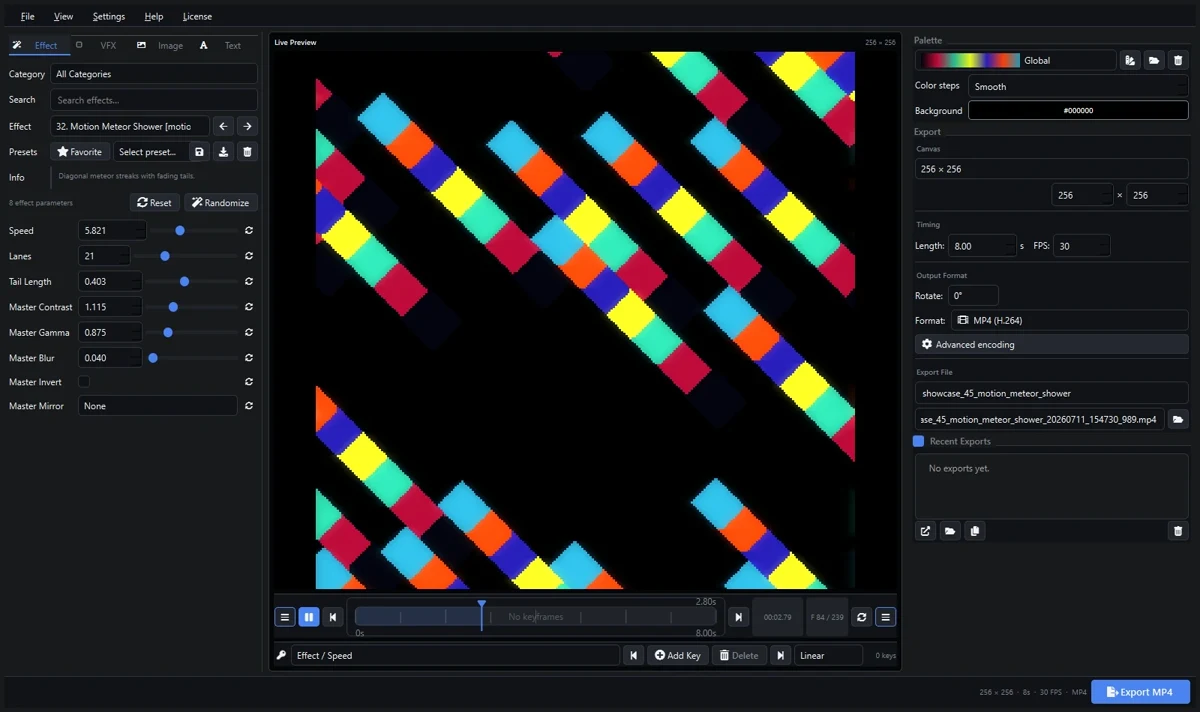Delete the preset trash icon

[248, 152]
